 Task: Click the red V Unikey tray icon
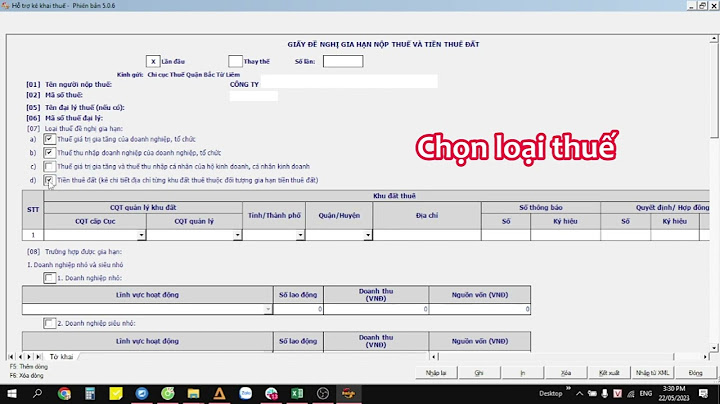(x=618, y=393)
